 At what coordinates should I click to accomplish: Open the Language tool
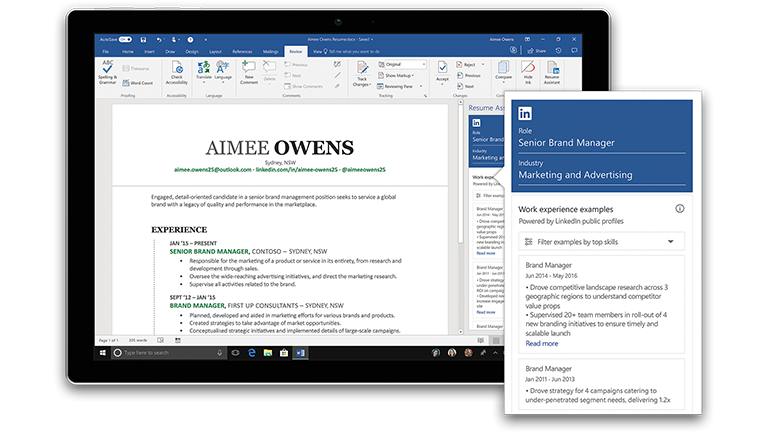click(x=223, y=71)
